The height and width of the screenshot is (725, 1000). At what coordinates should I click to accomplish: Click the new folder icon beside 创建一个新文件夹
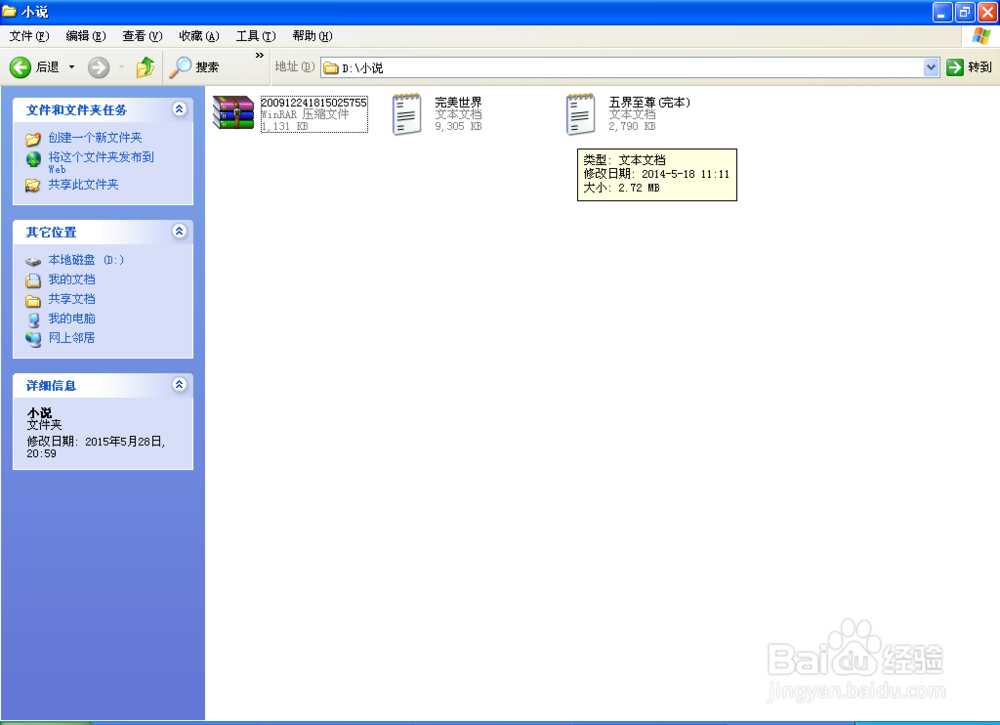click(x=33, y=138)
